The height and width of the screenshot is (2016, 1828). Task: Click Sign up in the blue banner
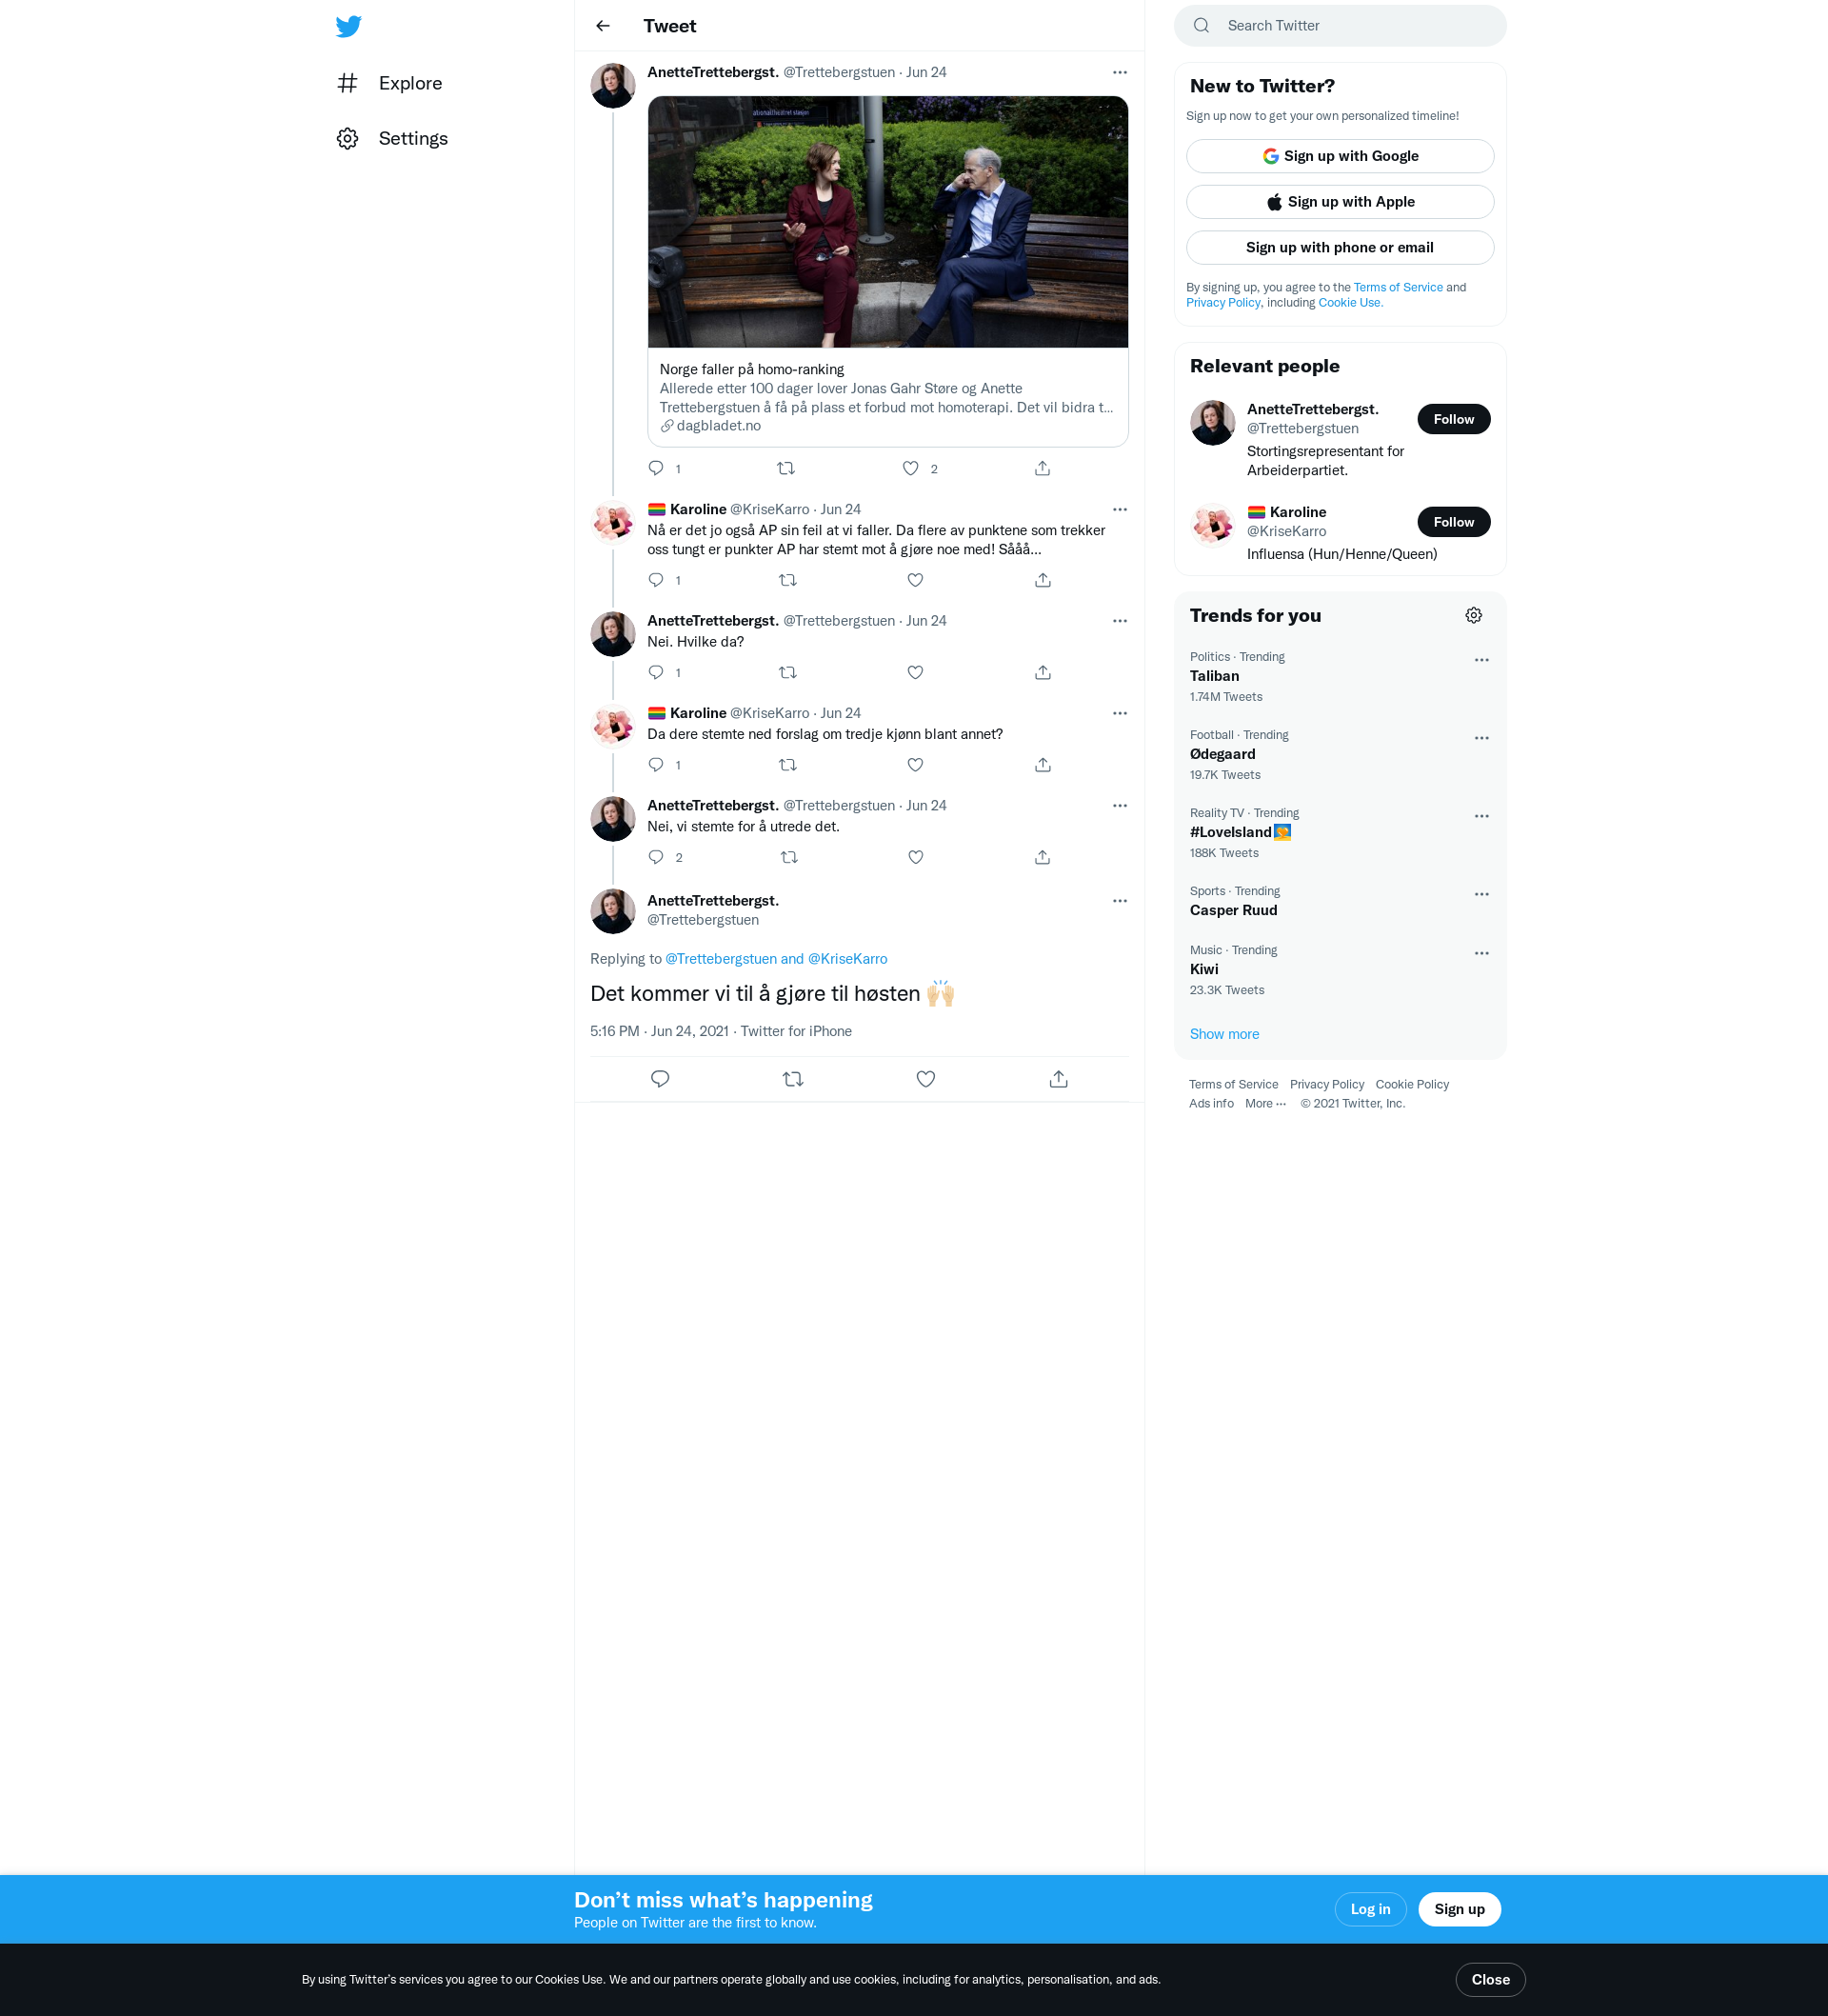[1459, 1909]
